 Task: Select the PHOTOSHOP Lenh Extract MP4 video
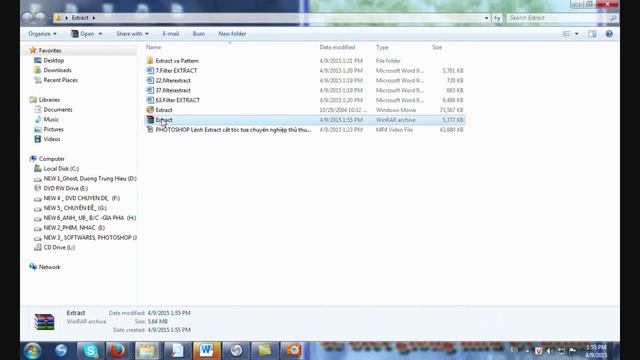click(x=233, y=130)
